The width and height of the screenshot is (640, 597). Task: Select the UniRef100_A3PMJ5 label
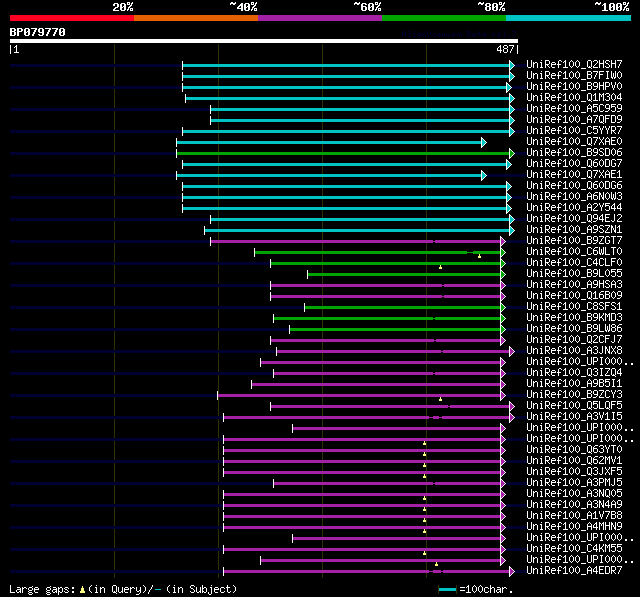pos(574,483)
